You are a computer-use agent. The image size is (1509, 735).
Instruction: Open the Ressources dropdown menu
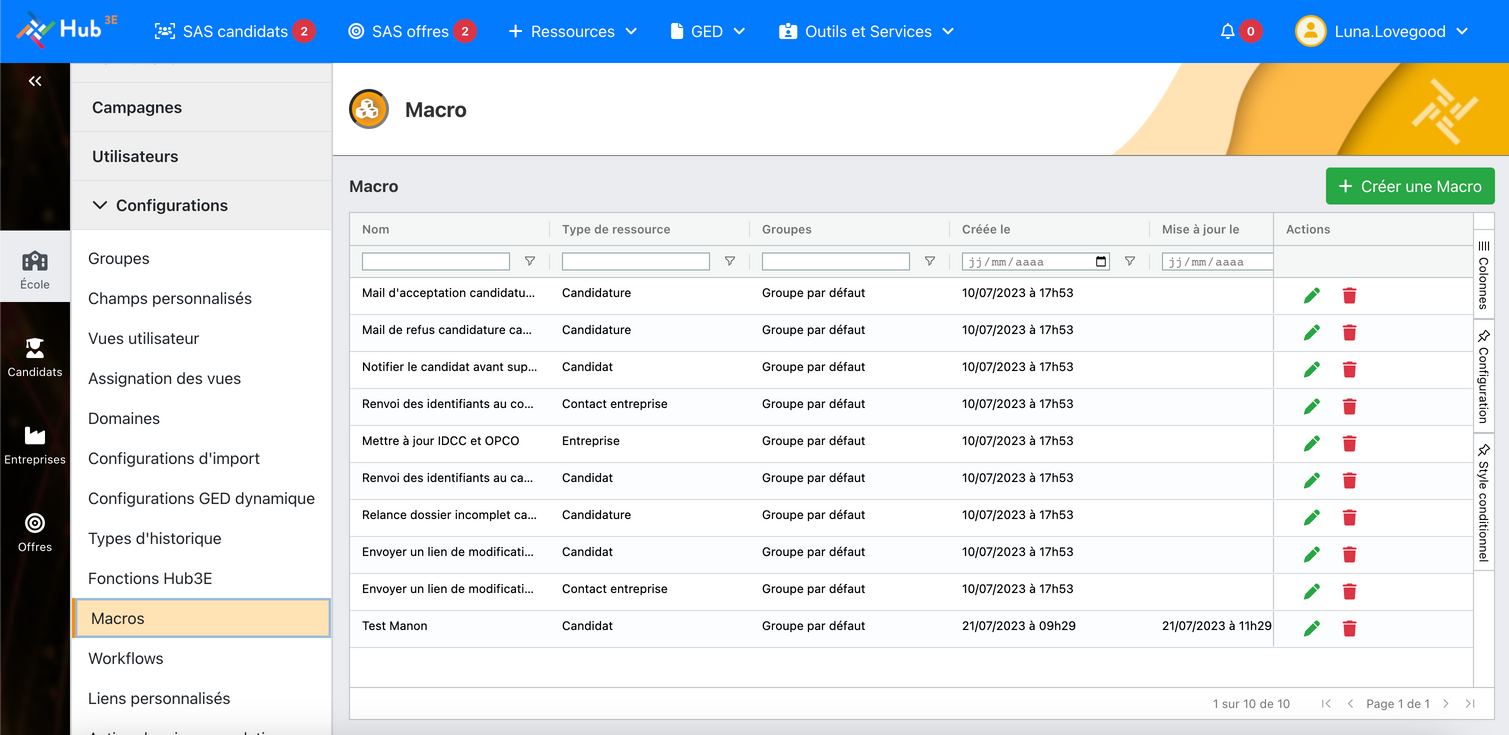pyautogui.click(x=573, y=31)
